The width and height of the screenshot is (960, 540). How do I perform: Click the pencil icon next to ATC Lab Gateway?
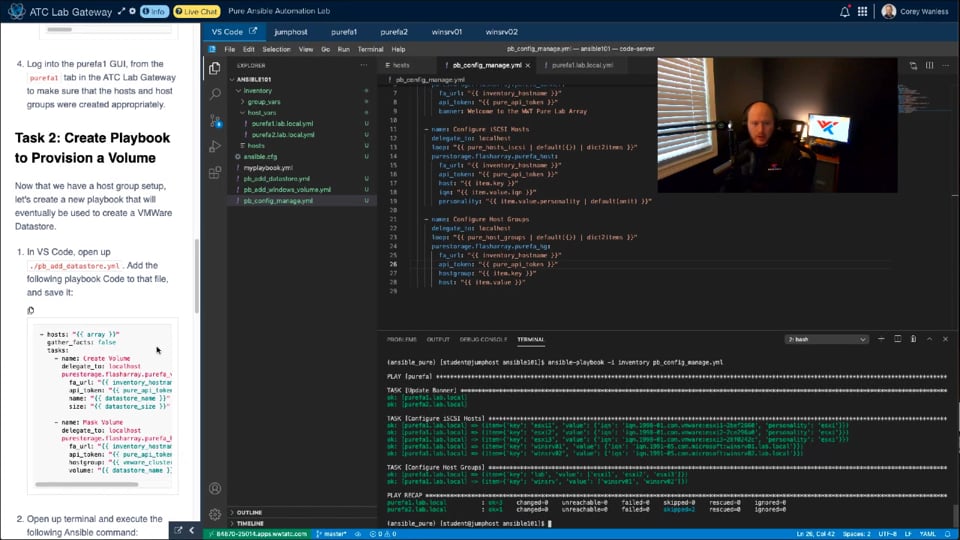pyautogui.click(x=121, y=11)
